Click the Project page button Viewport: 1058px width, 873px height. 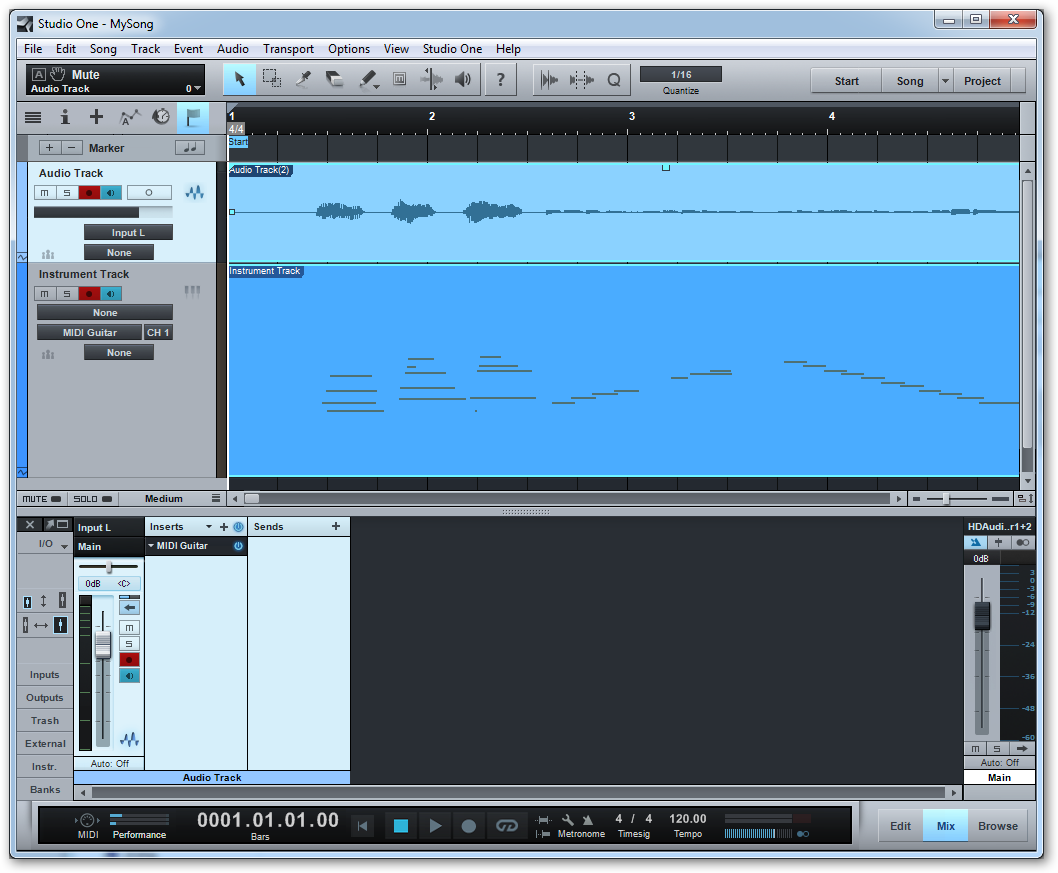(x=982, y=81)
